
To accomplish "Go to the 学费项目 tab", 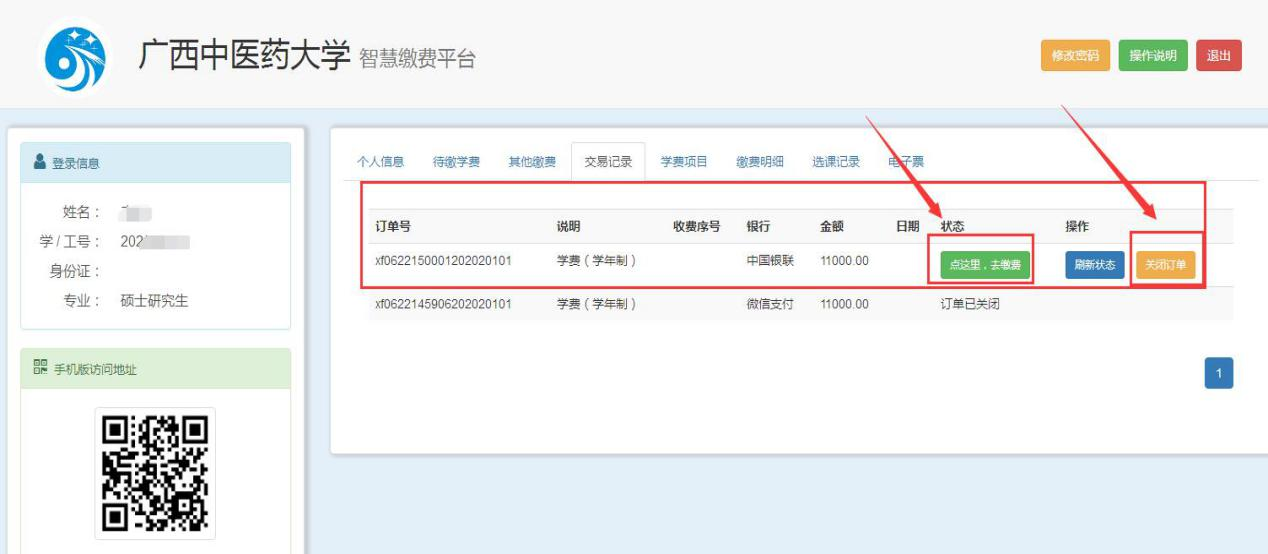I will coord(684,162).
